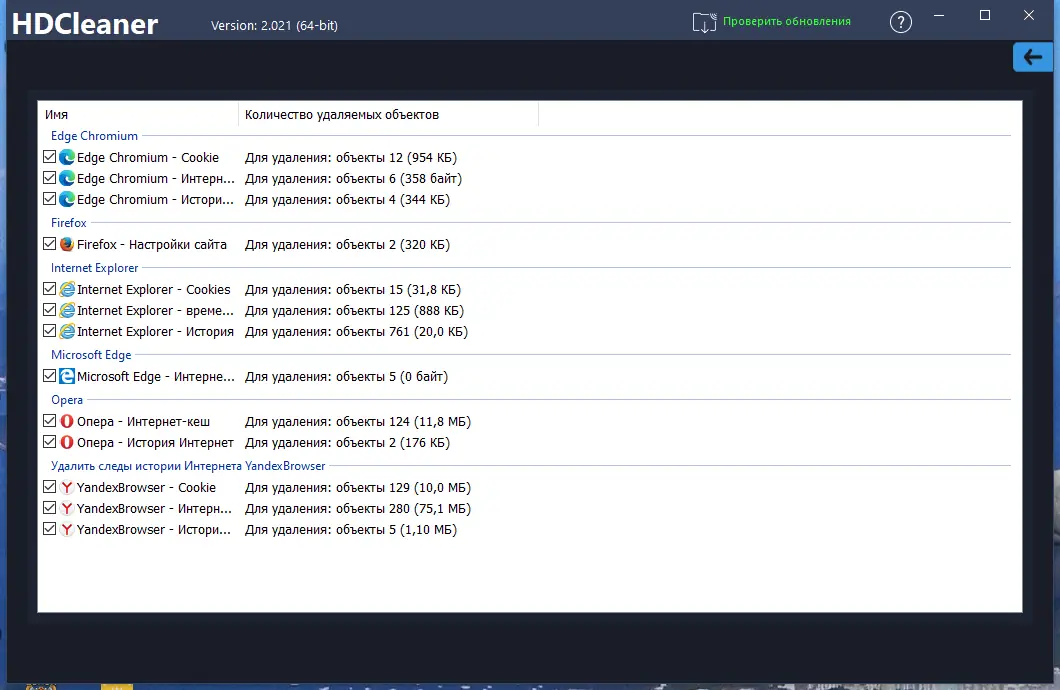Click the Edge Chromium Cookie browser icon
This screenshot has height=690, width=1060.
click(67, 157)
